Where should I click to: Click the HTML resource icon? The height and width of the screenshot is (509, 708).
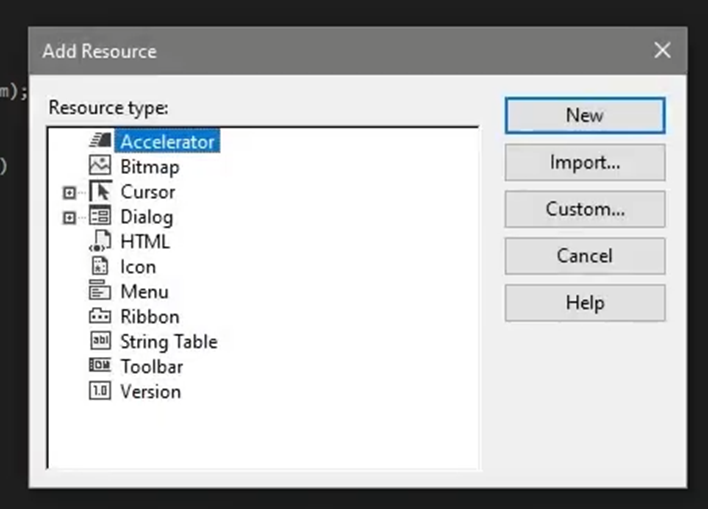pos(100,242)
